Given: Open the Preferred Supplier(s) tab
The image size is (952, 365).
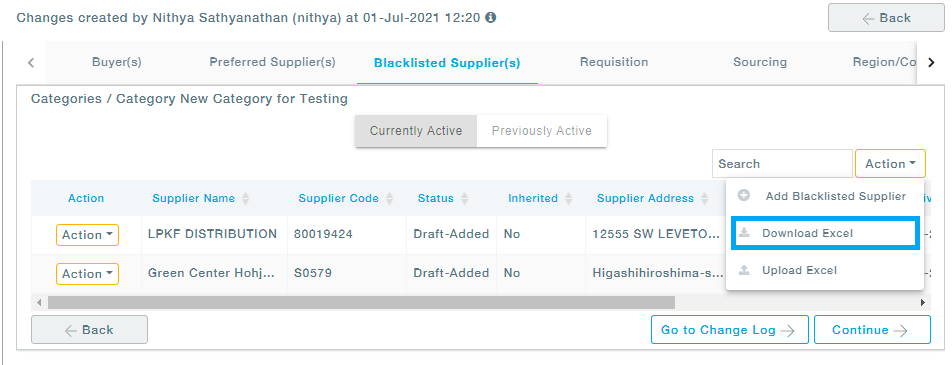Looking at the screenshot, I should 272,62.
